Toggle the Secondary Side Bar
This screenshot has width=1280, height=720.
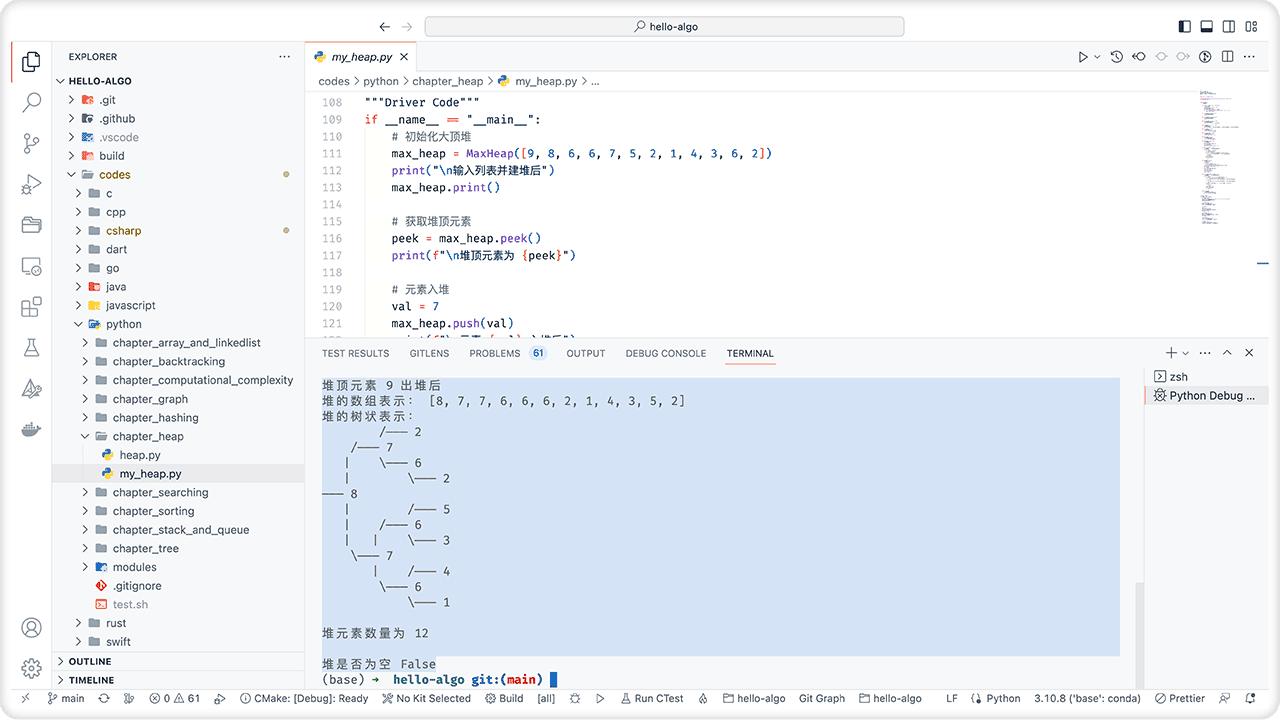(1229, 25)
